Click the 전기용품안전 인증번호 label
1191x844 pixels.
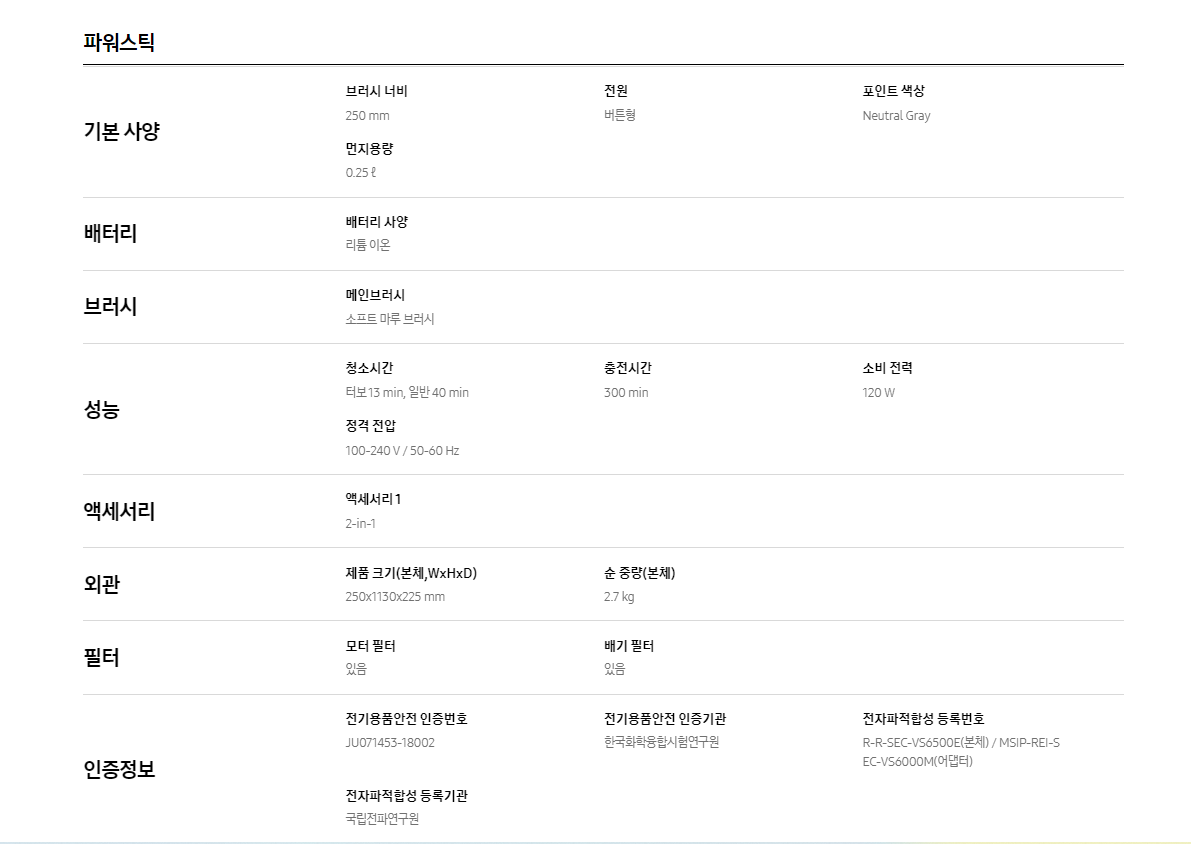tap(406, 719)
